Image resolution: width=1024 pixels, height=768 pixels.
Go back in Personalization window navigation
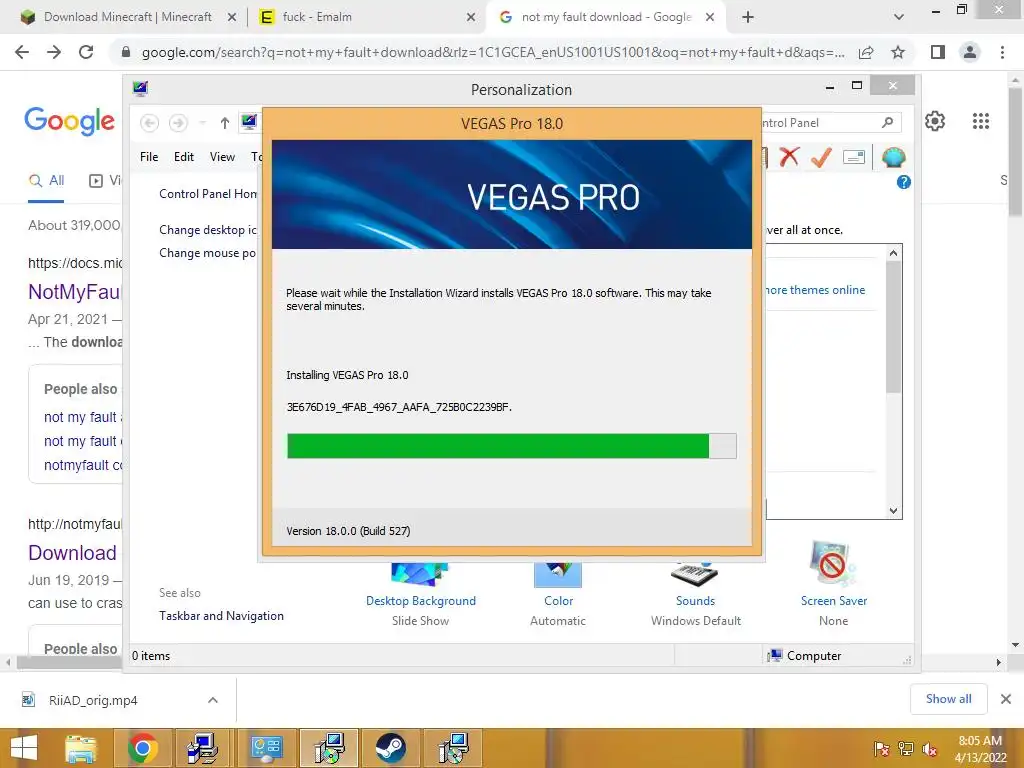(x=150, y=123)
